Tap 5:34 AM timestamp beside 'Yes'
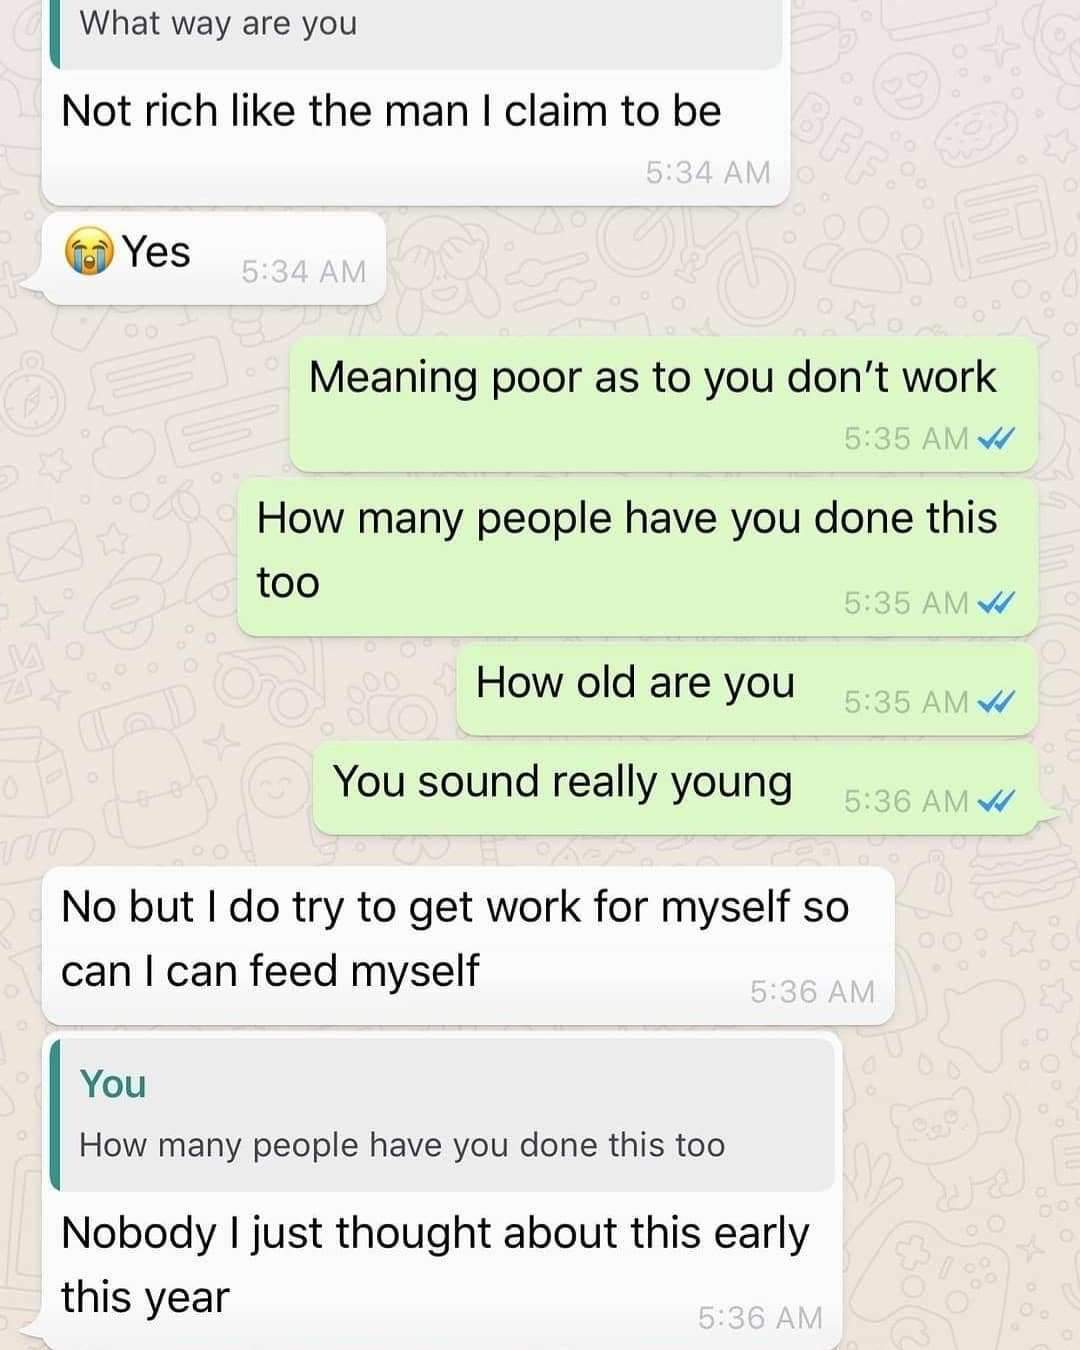 coord(304,272)
